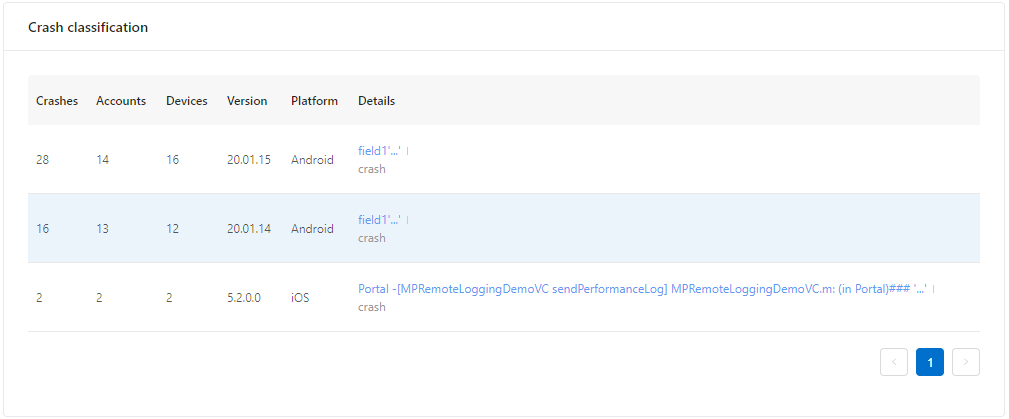1009x419 pixels.
Task: Click the Crashes column header
Action: point(57,101)
